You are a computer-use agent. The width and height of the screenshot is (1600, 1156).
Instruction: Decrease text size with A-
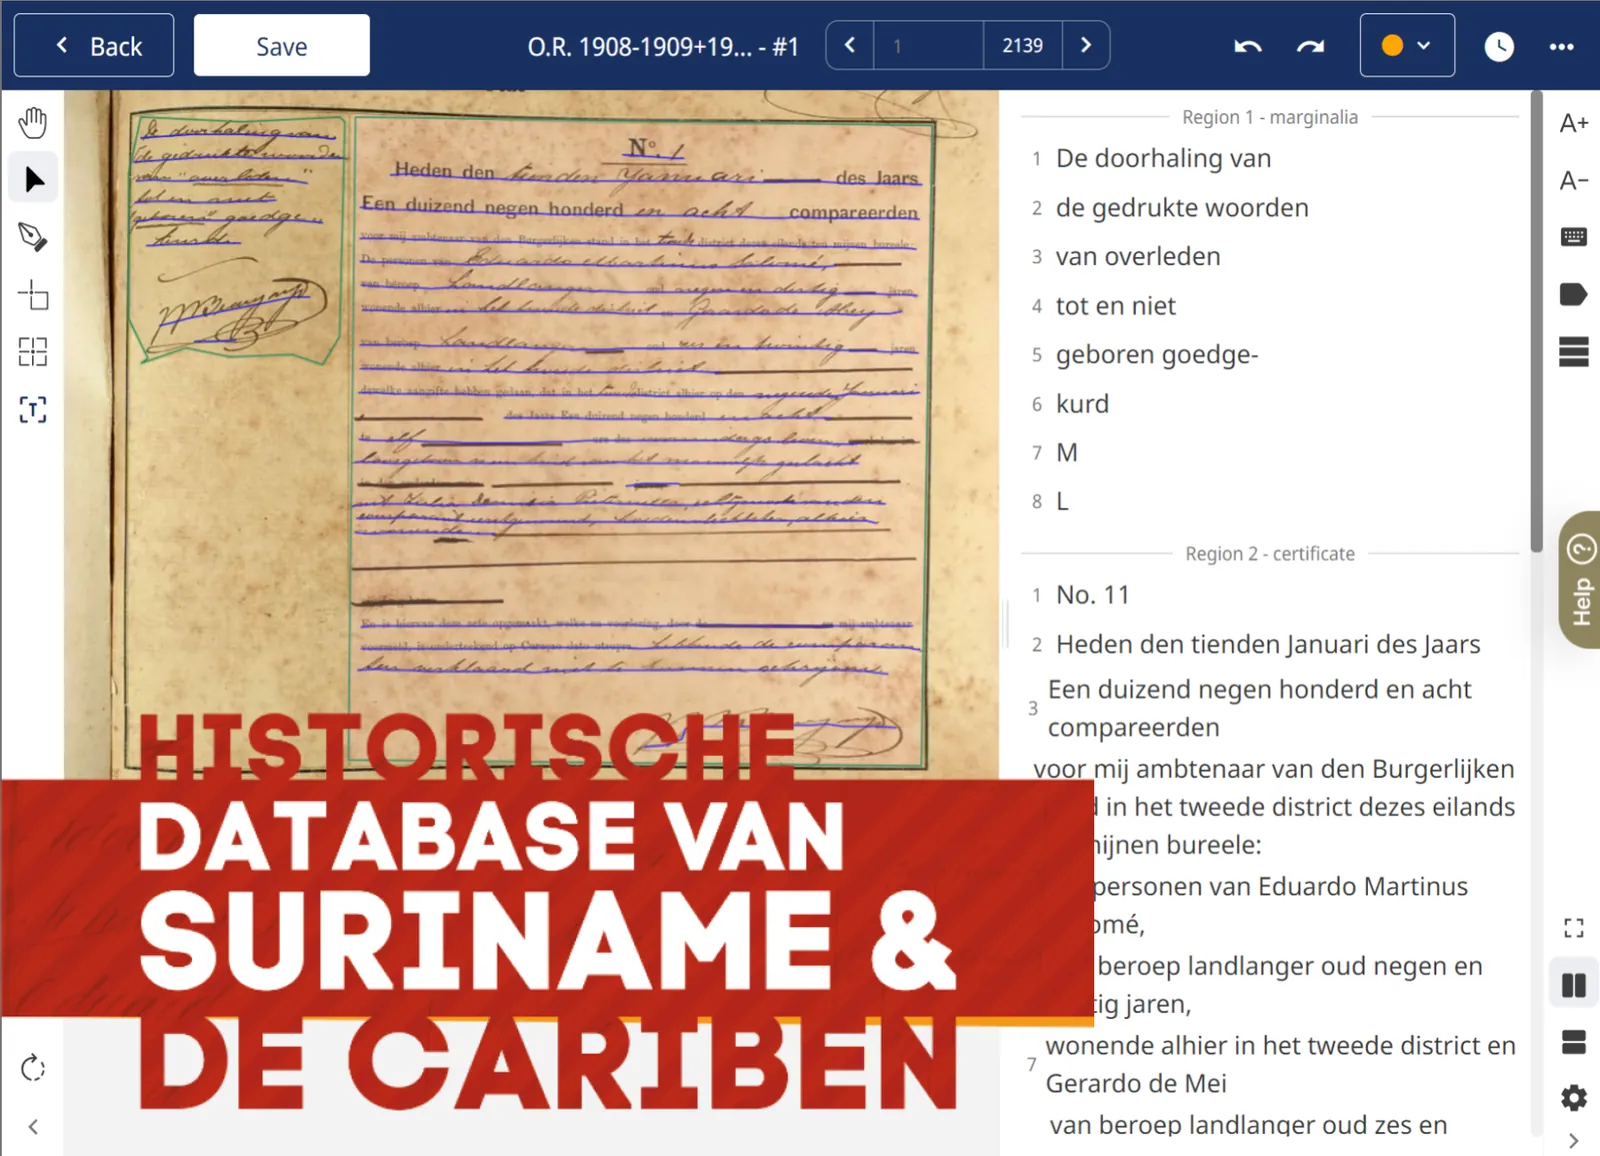(x=1574, y=181)
